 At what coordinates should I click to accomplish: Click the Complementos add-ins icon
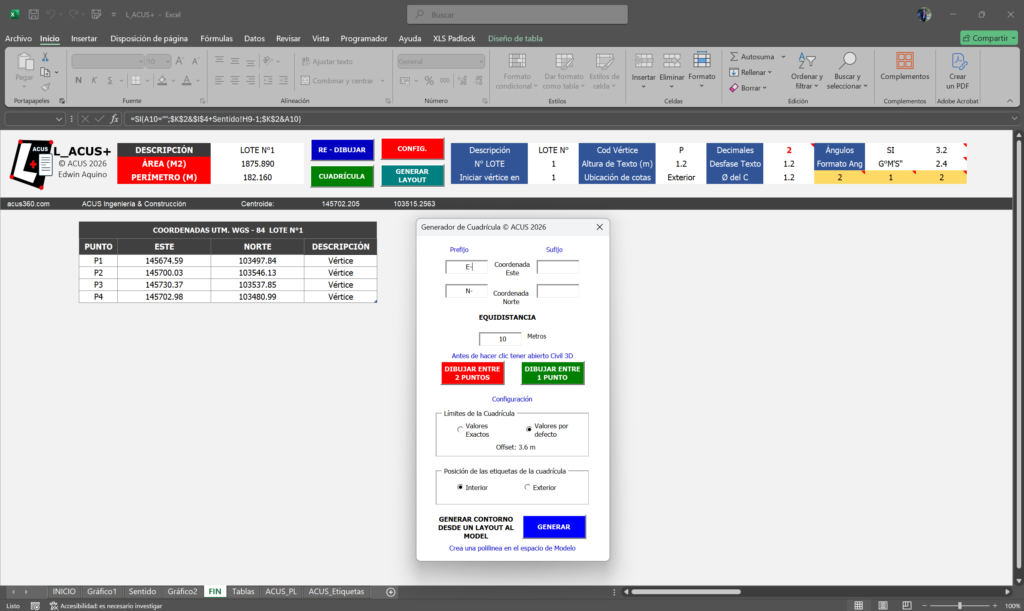click(x=904, y=62)
